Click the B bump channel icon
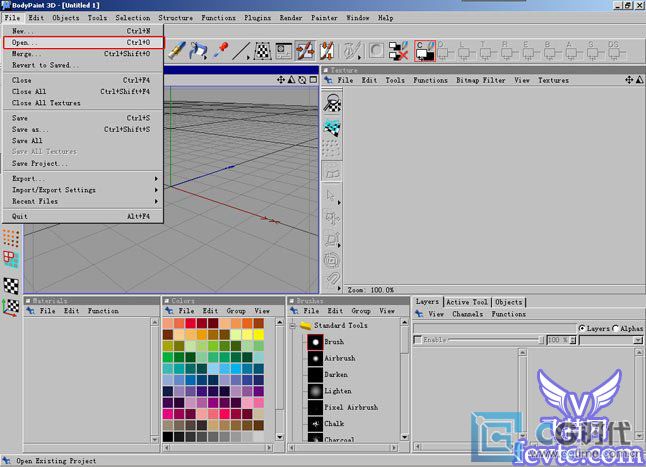This screenshot has width=646, height=467. [550, 51]
